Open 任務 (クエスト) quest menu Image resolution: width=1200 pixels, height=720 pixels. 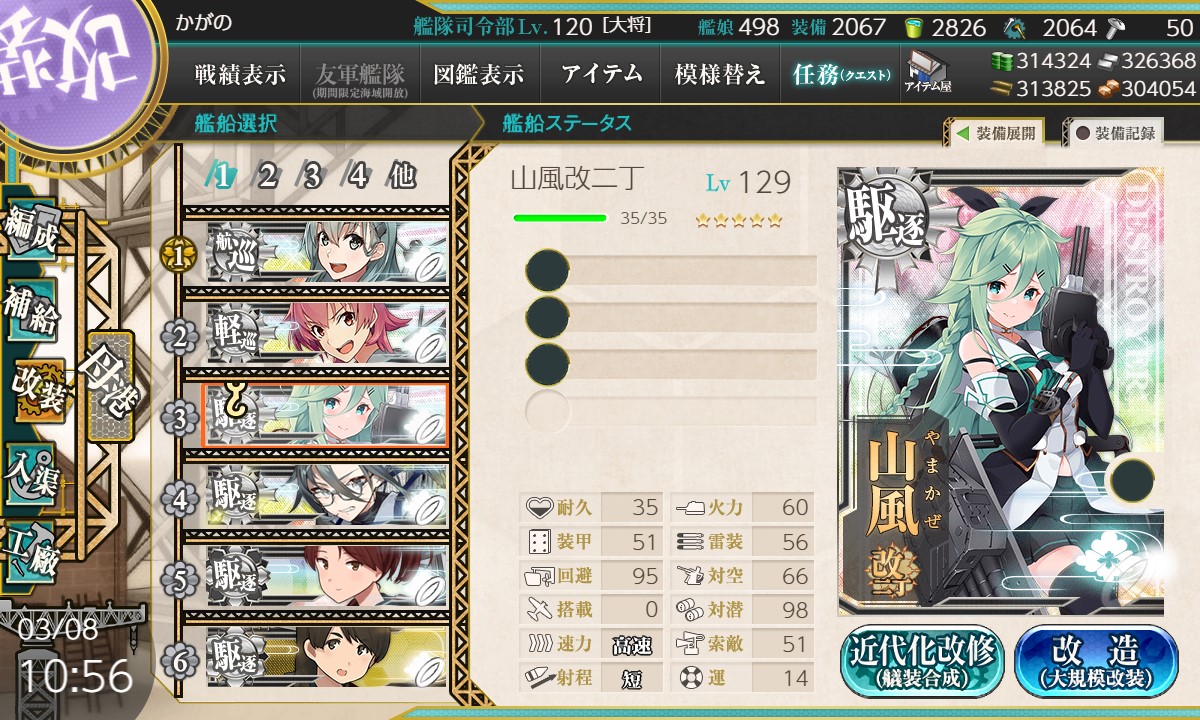(x=840, y=74)
